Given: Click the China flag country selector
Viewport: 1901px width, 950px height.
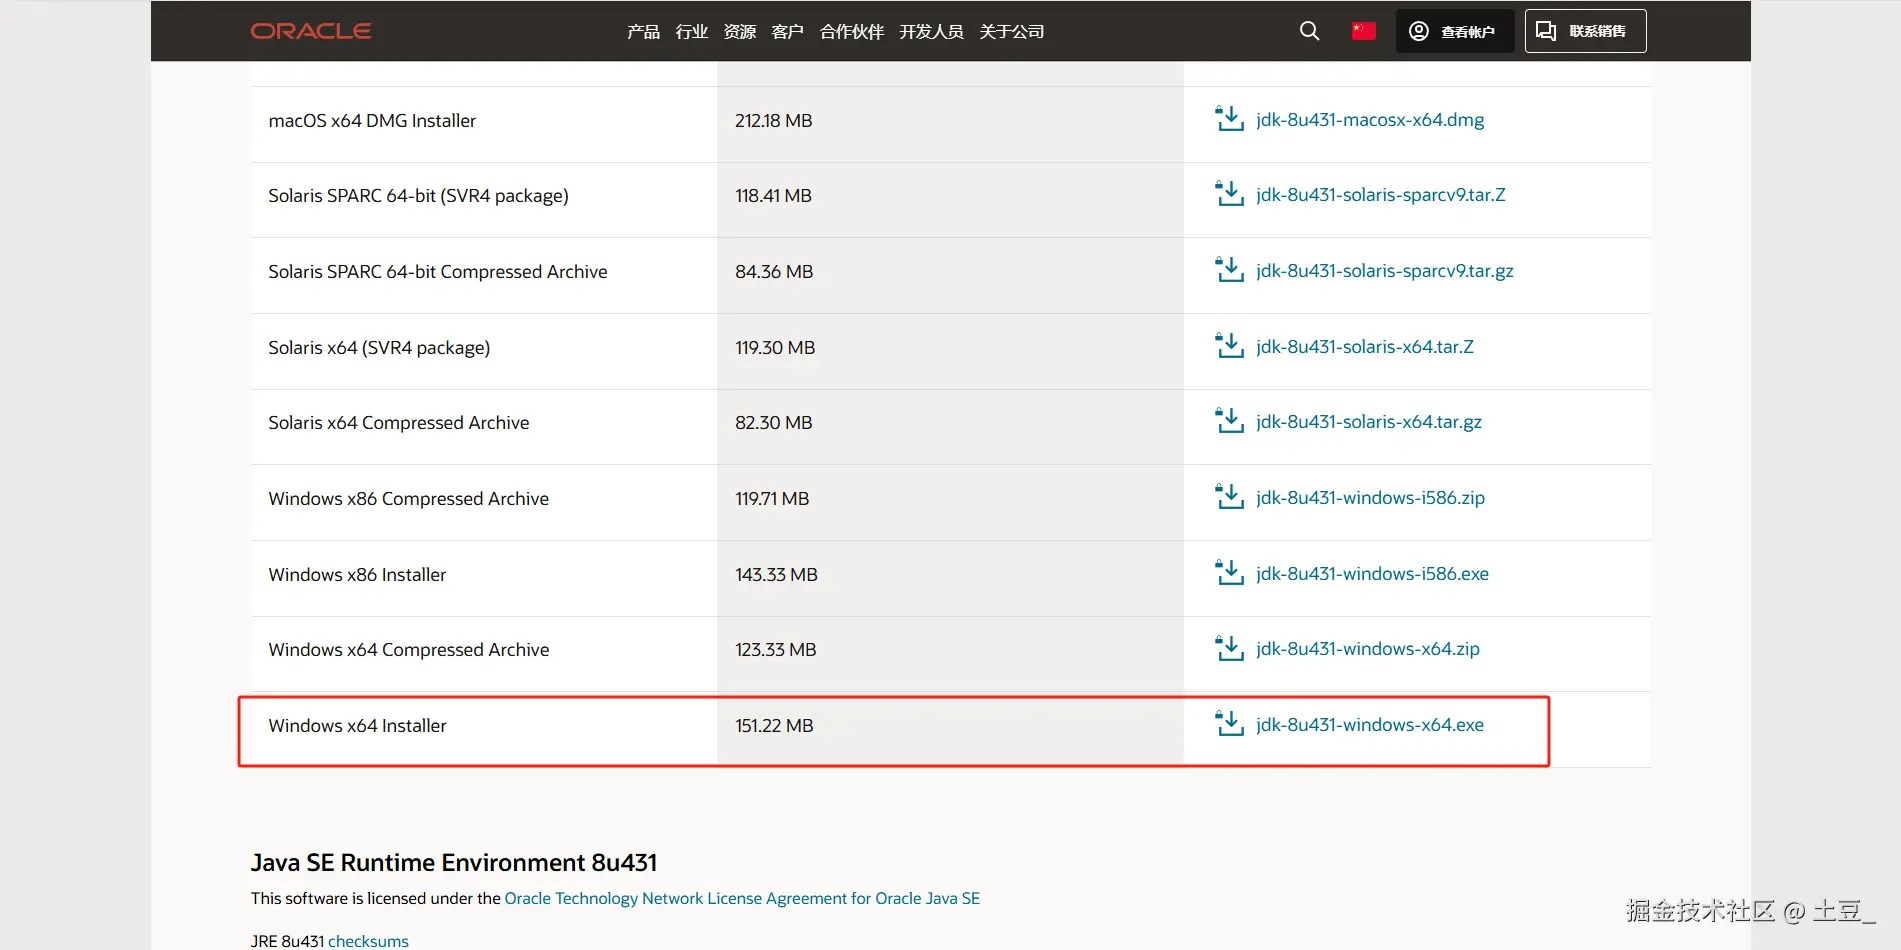Looking at the screenshot, I should (x=1363, y=31).
